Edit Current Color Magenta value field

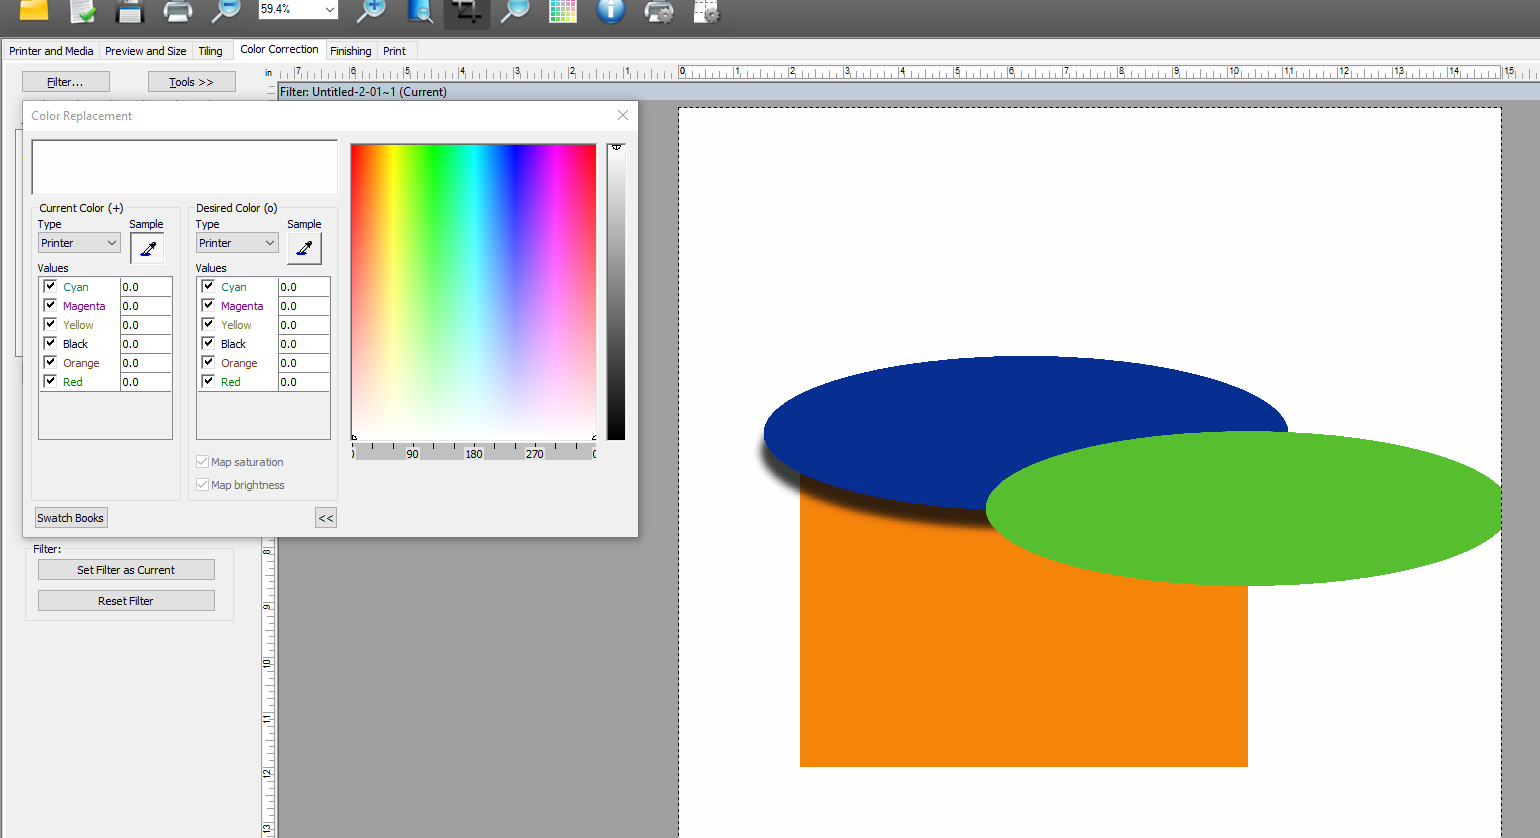(146, 306)
